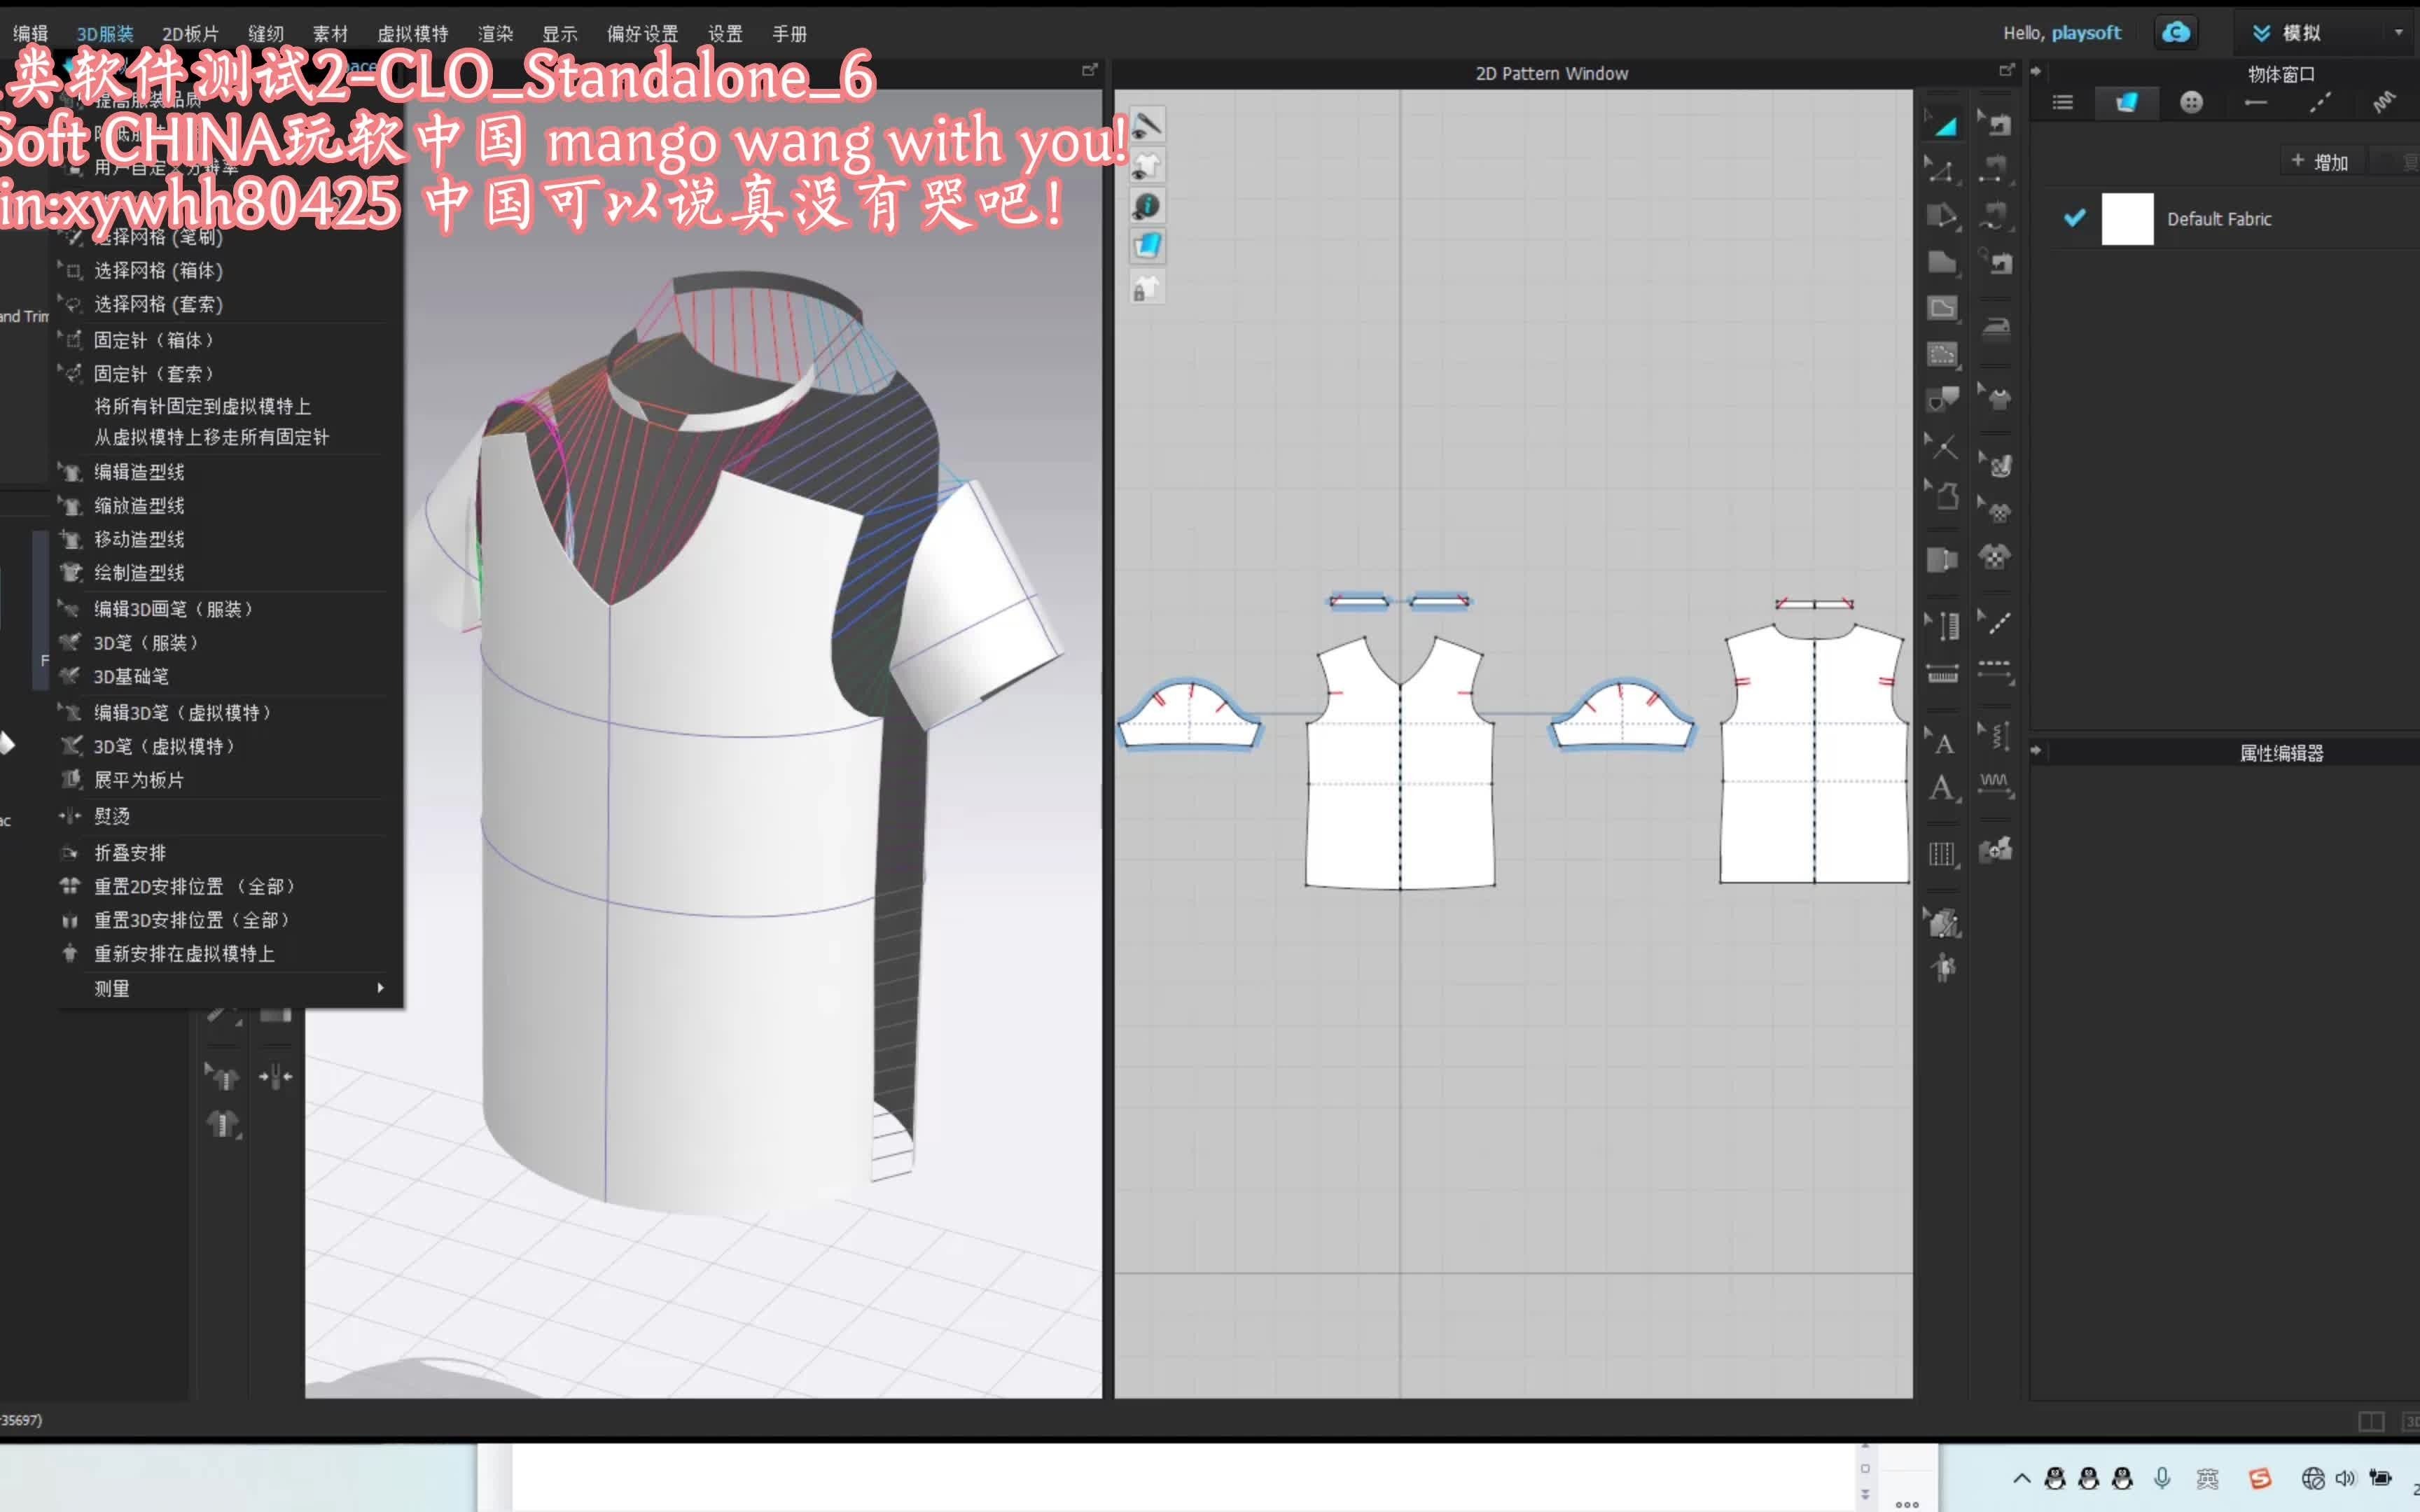The width and height of the screenshot is (2420, 1512).
Task: Open the Topstitch tab in Object Browser
Action: coord(2320,102)
